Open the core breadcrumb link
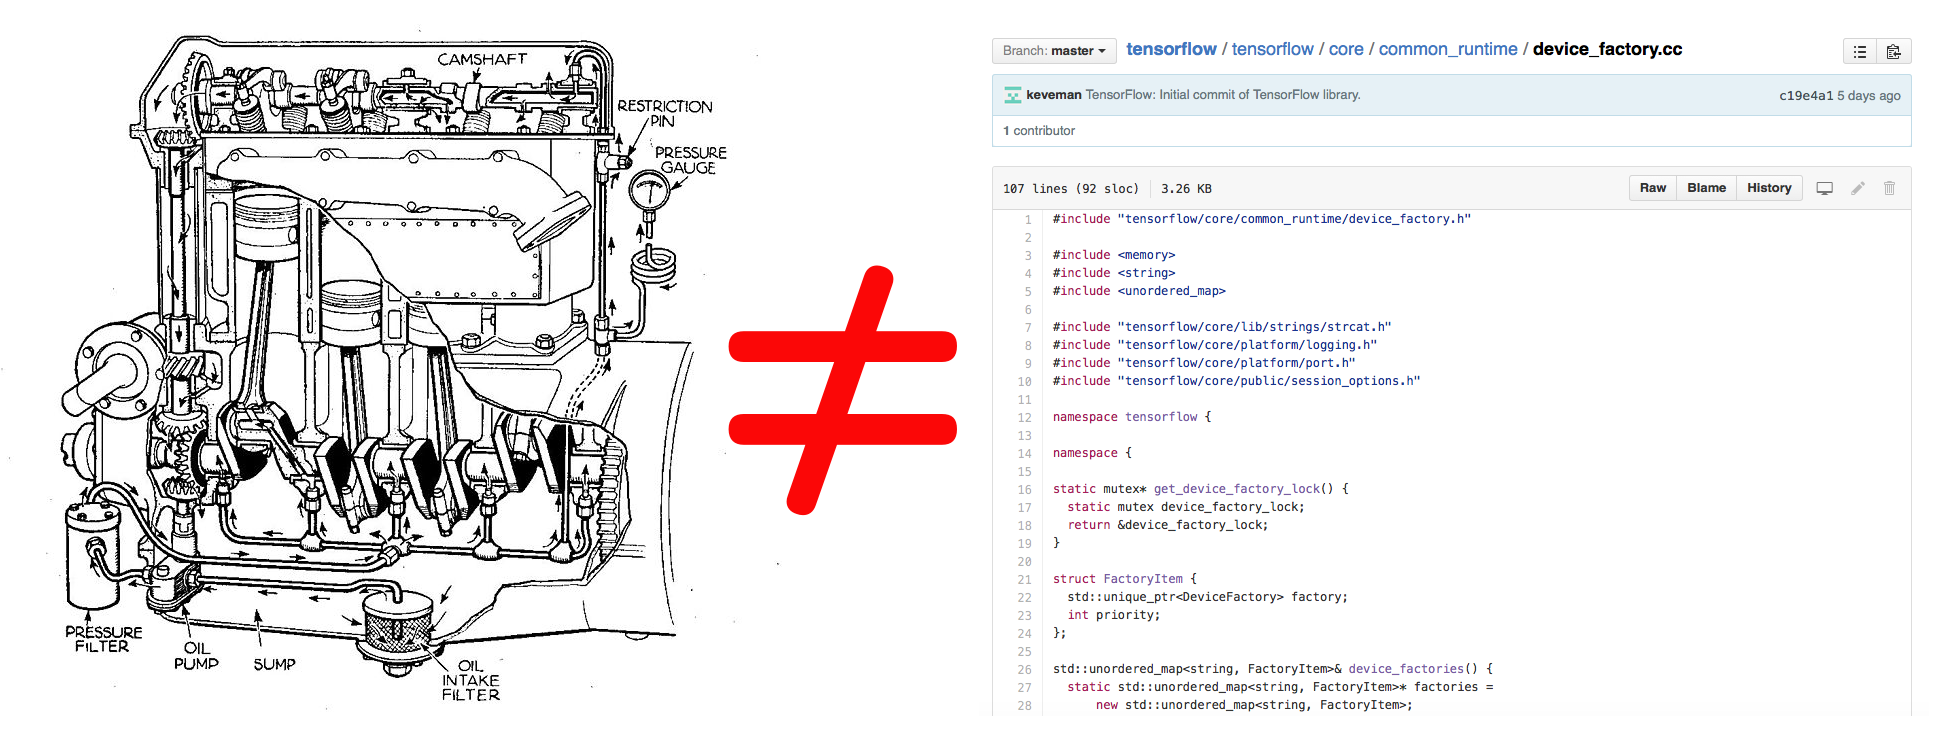The width and height of the screenshot is (1948, 744). pos(1346,49)
